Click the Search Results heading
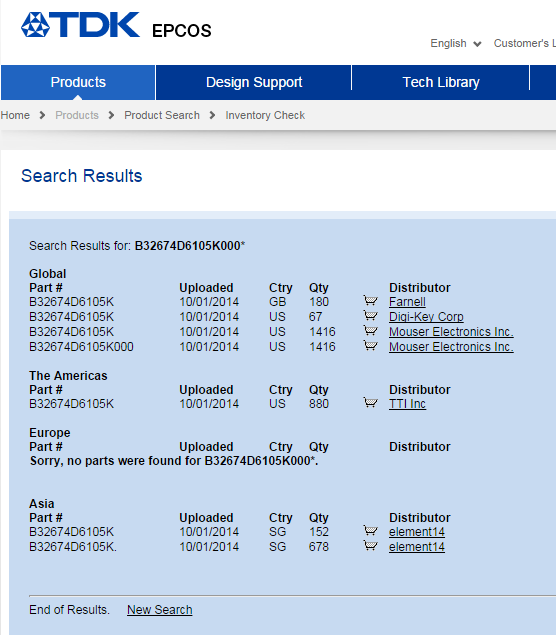This screenshot has height=635, width=556. (81, 176)
